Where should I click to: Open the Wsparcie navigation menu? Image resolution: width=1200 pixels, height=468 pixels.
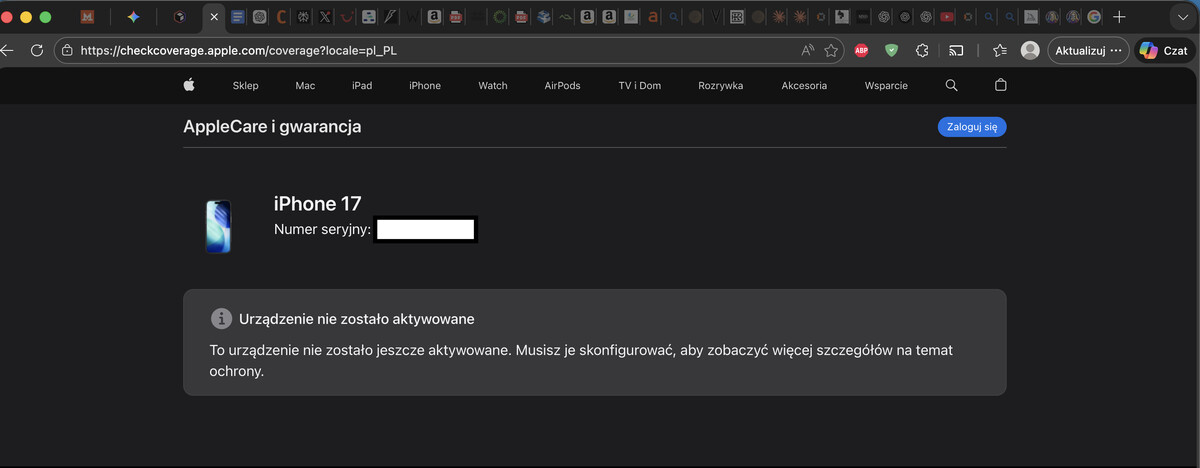(x=886, y=86)
